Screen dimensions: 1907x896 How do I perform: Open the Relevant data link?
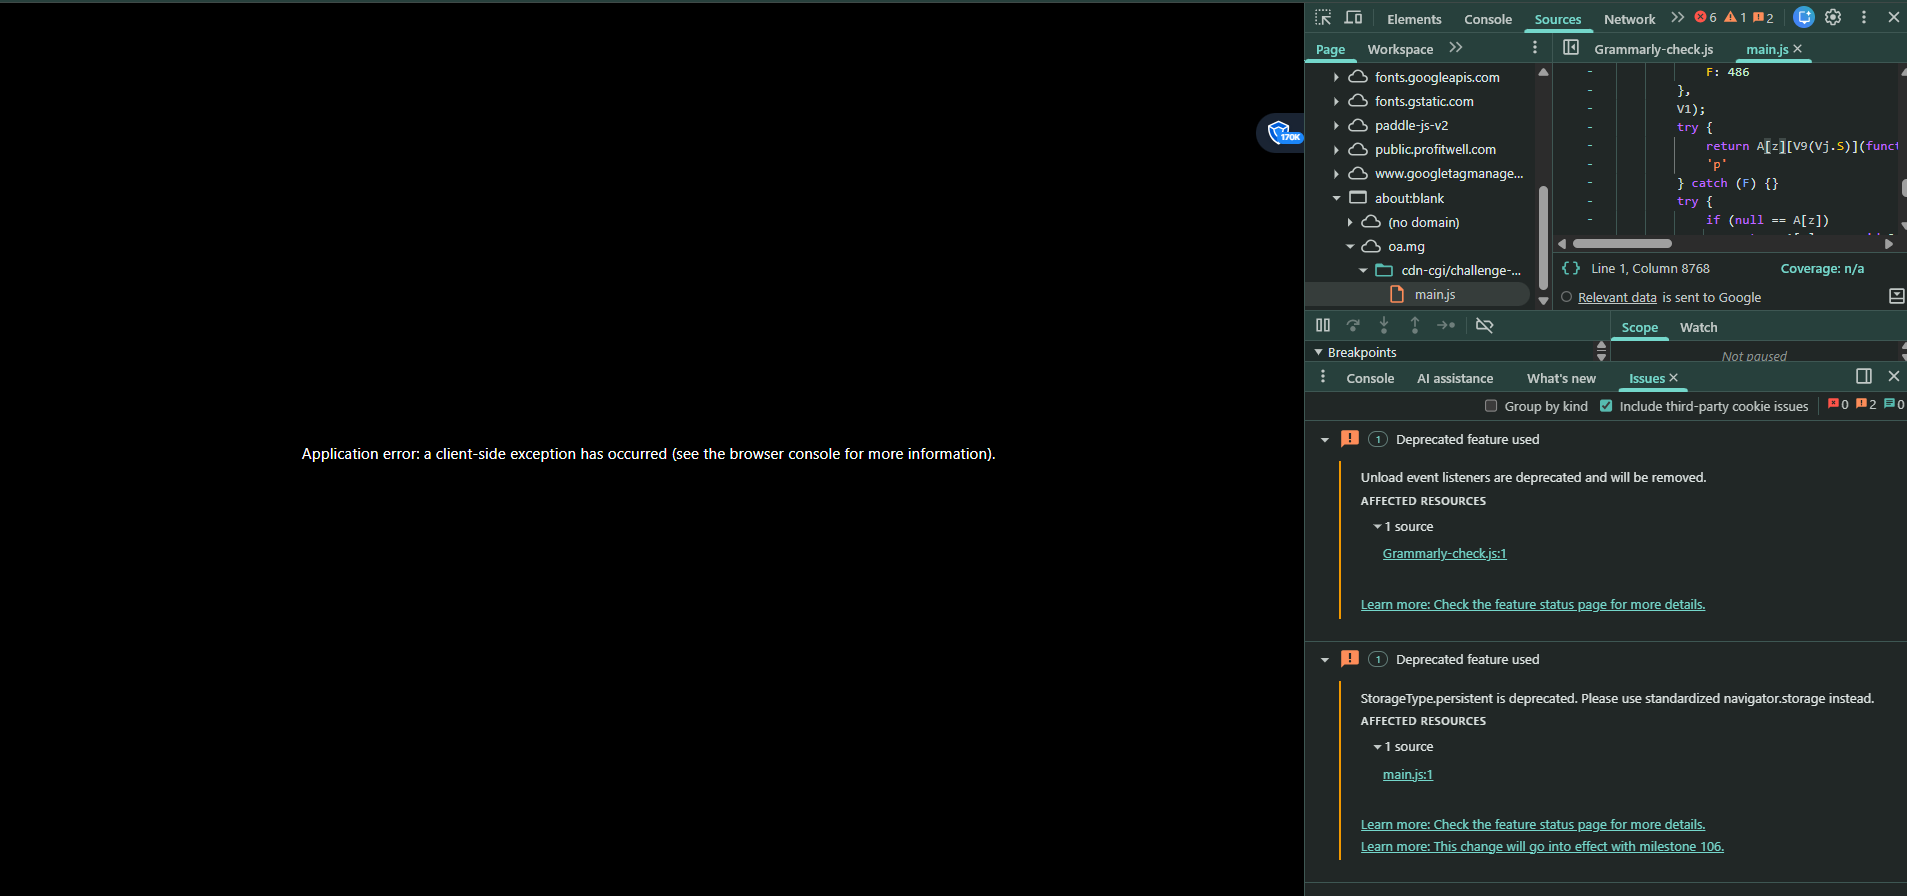[x=1617, y=297]
